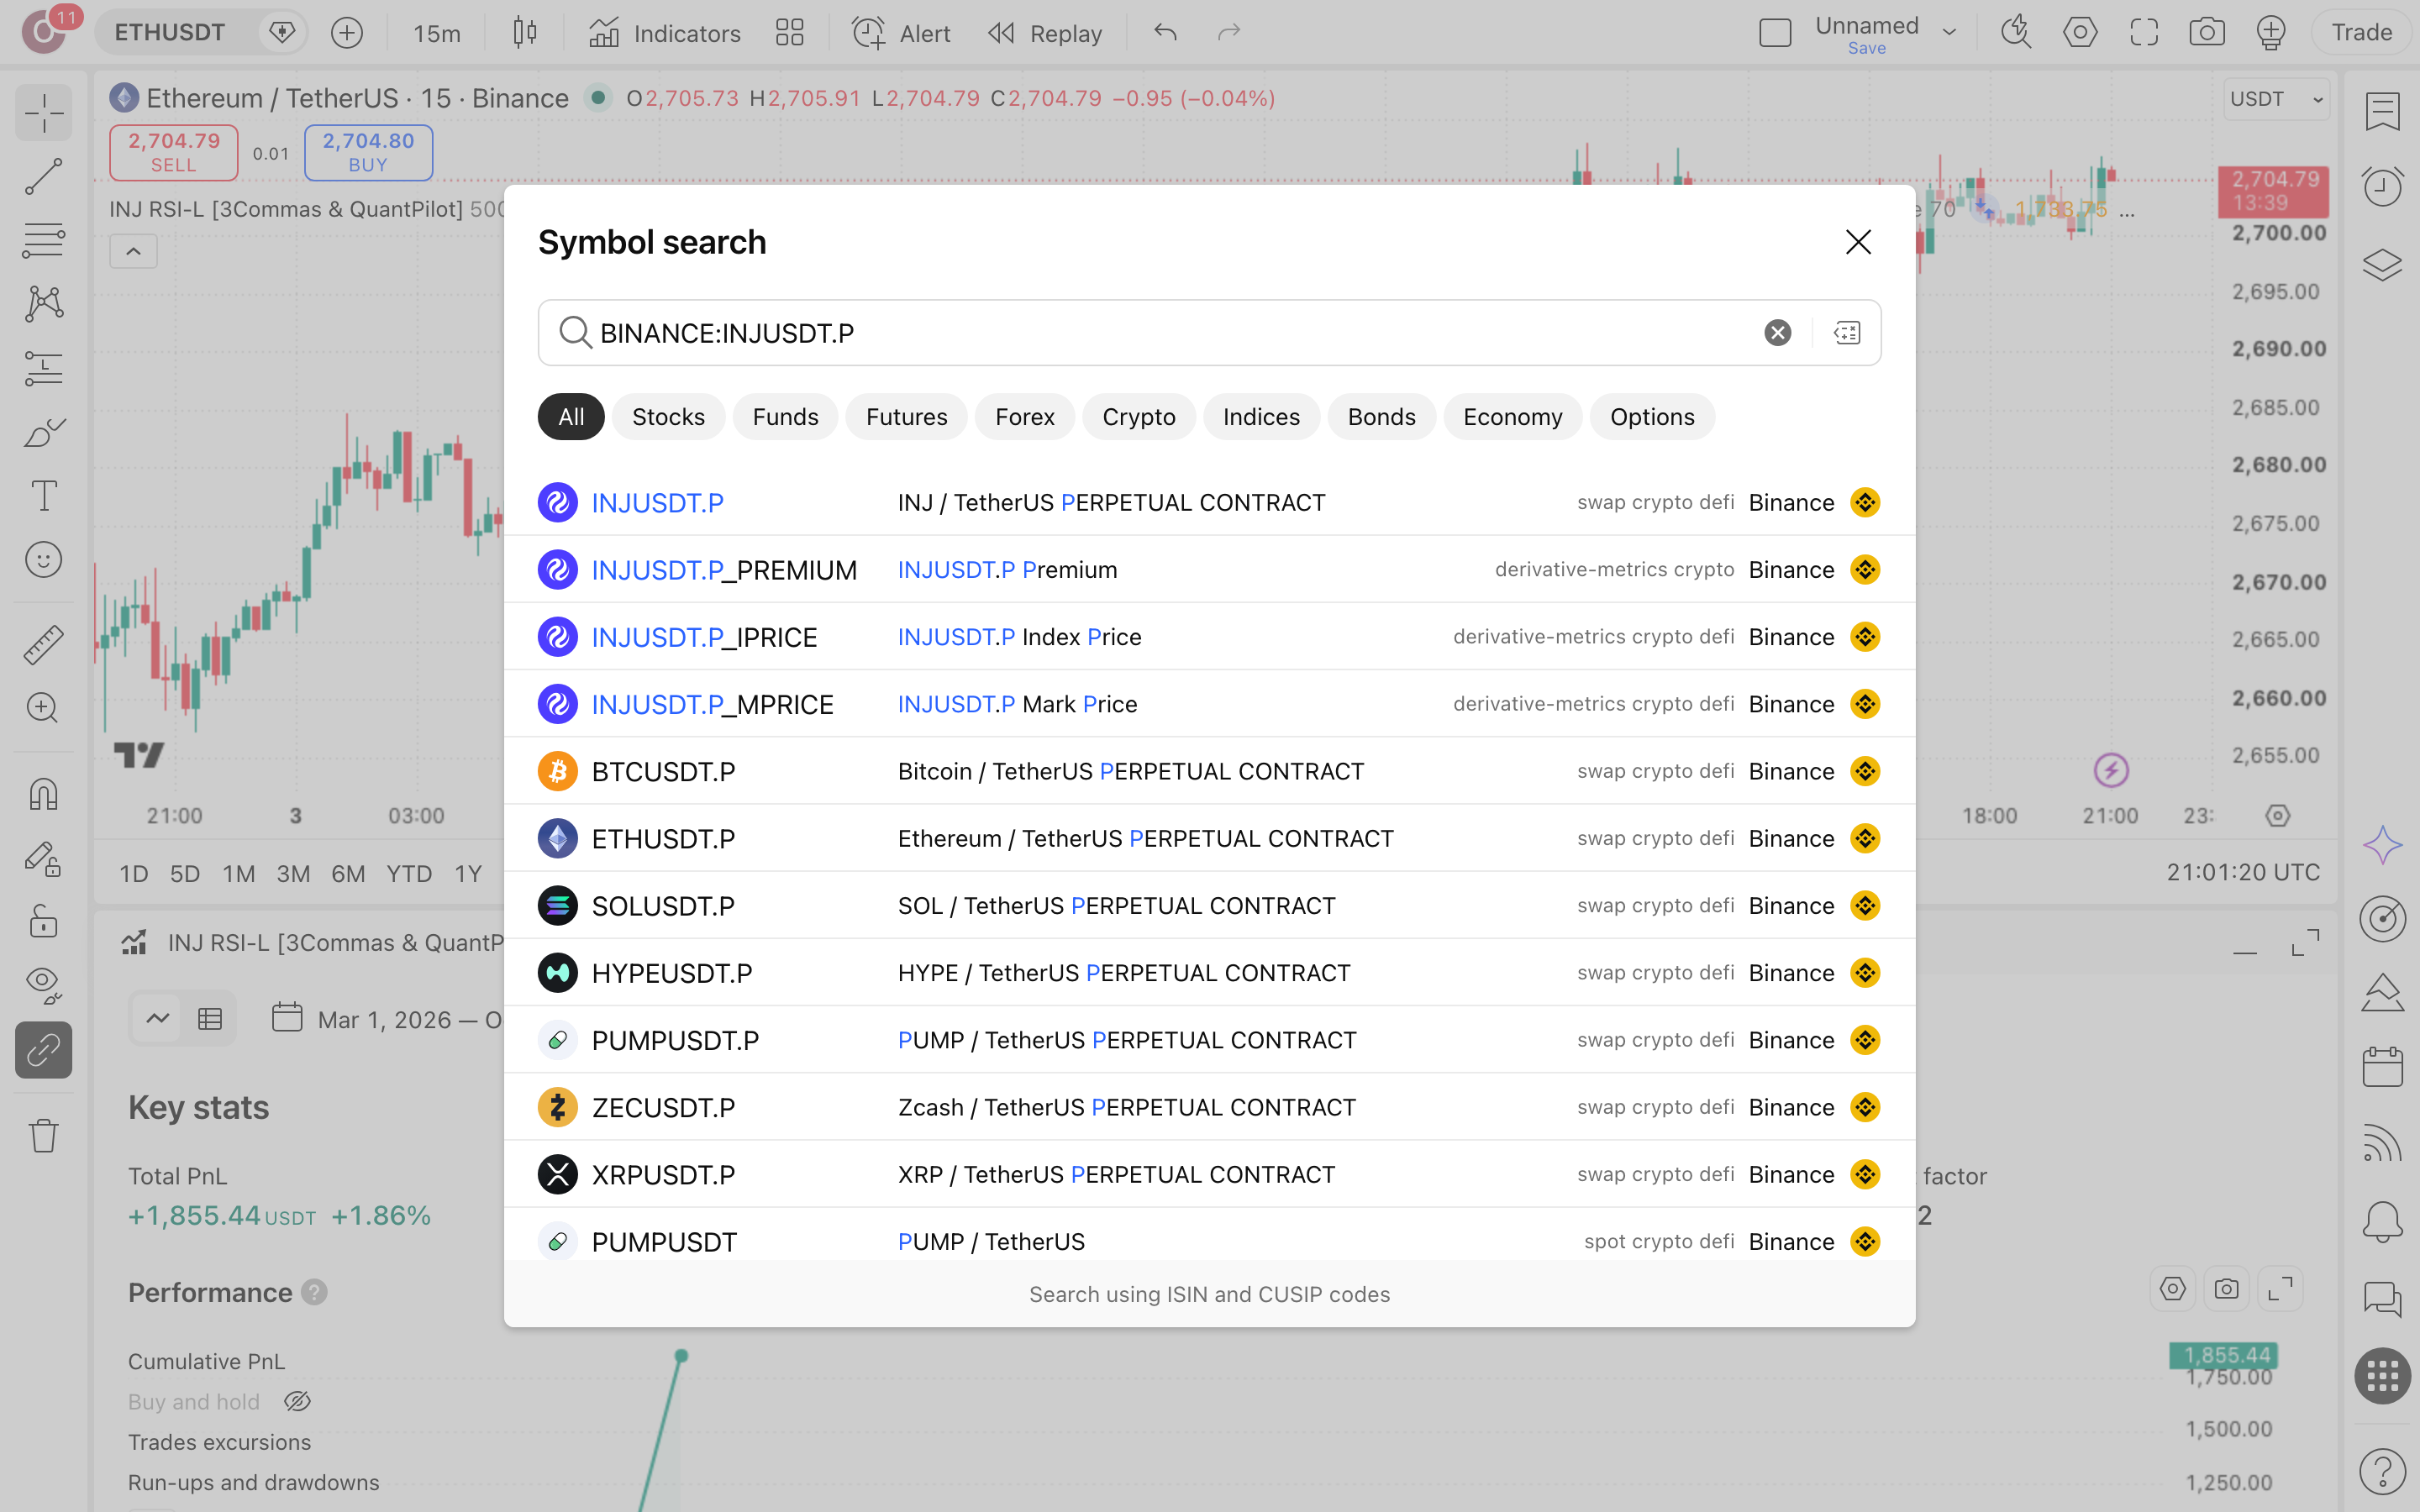
Task: Take a chart snapshot with camera icon
Action: tap(2206, 32)
